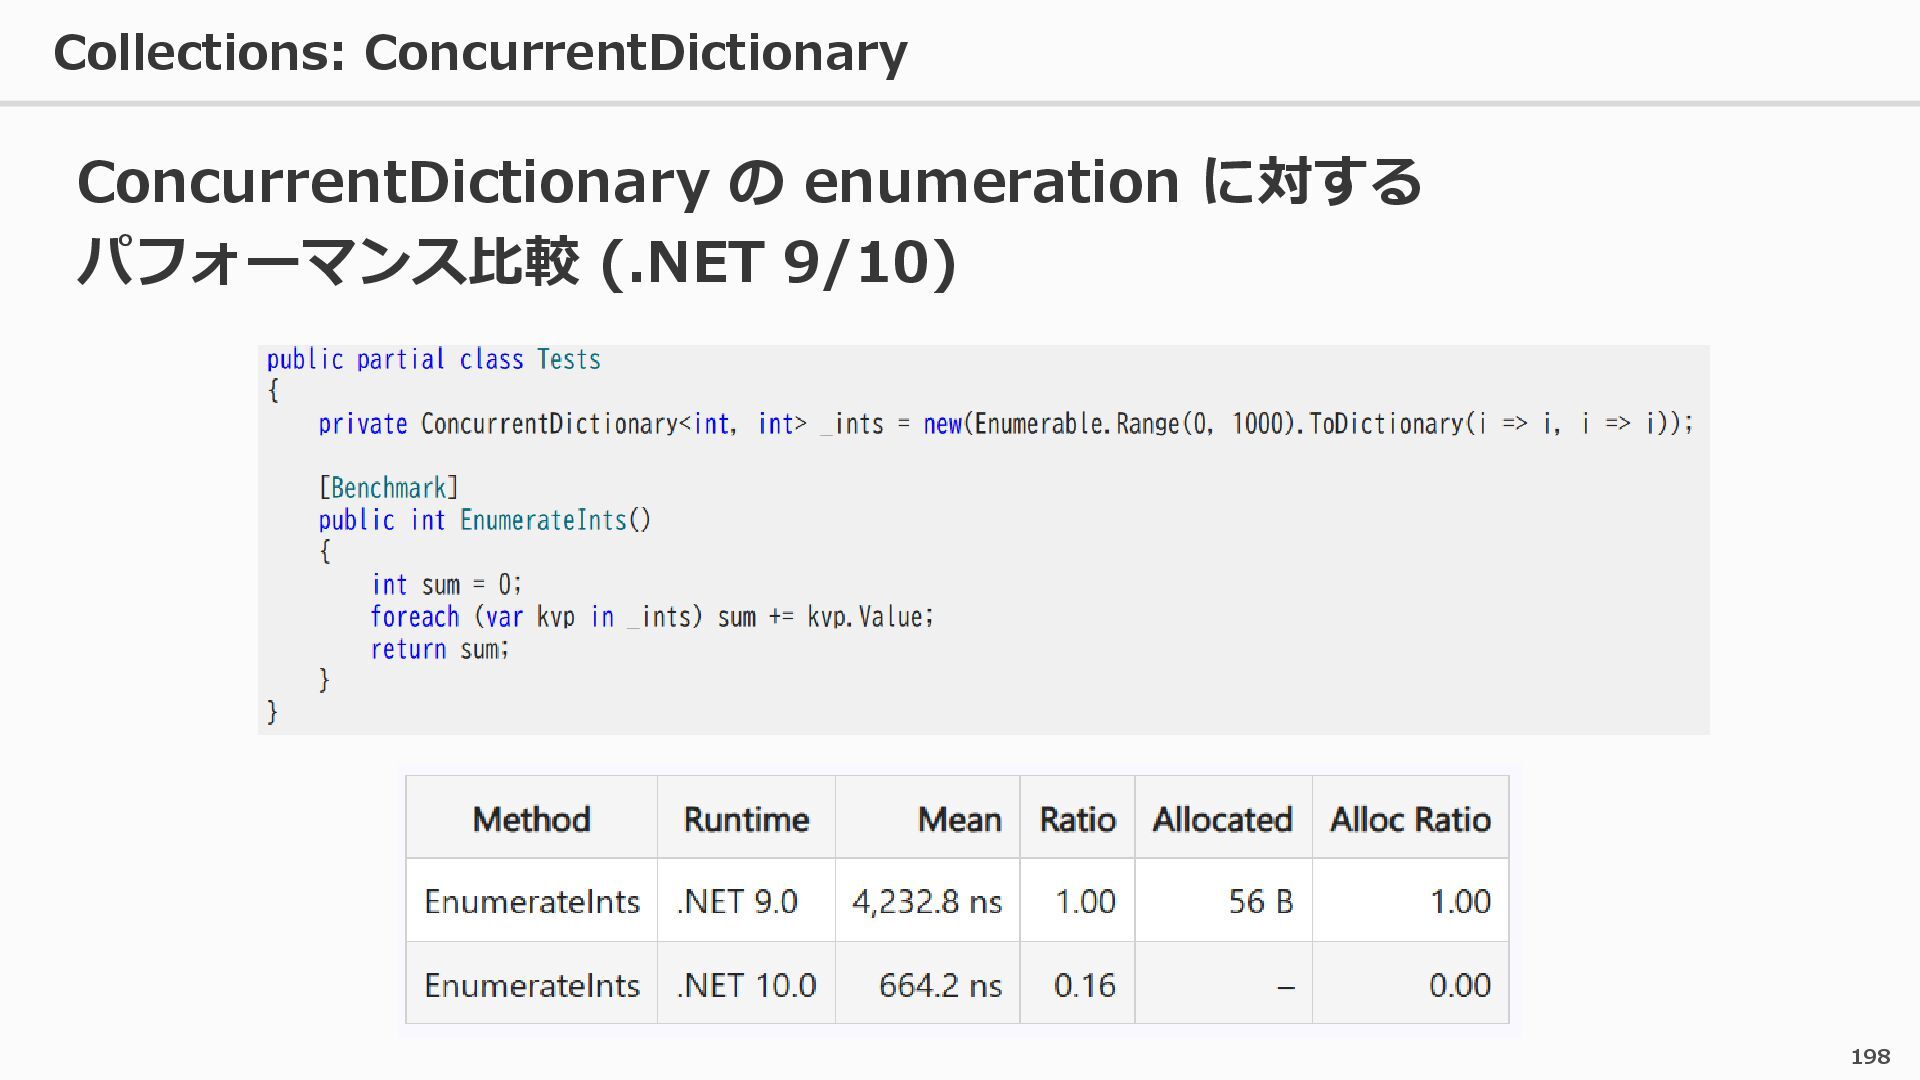The height and width of the screenshot is (1080, 1920).
Task: Click the subtitle text 'パフォーマンス比較 (.NET 9/10)'
Action: point(516,262)
